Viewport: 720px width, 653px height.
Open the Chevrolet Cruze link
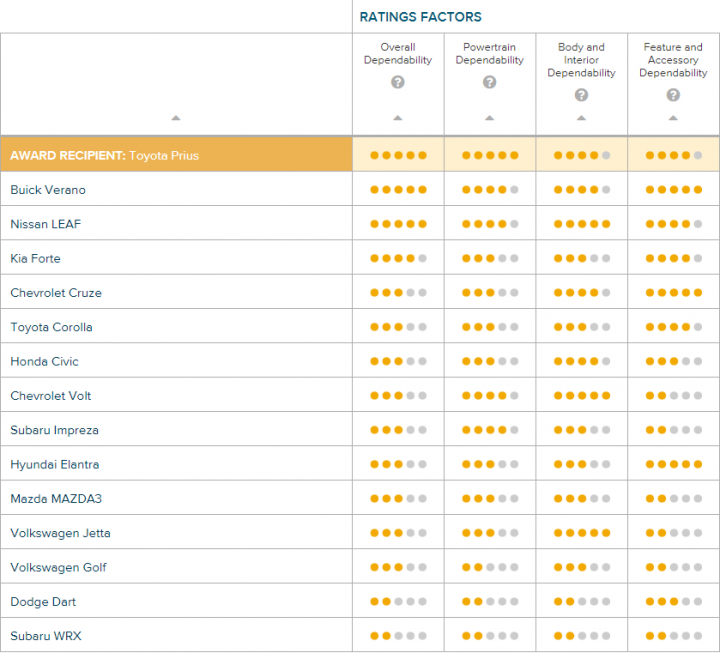pos(56,293)
